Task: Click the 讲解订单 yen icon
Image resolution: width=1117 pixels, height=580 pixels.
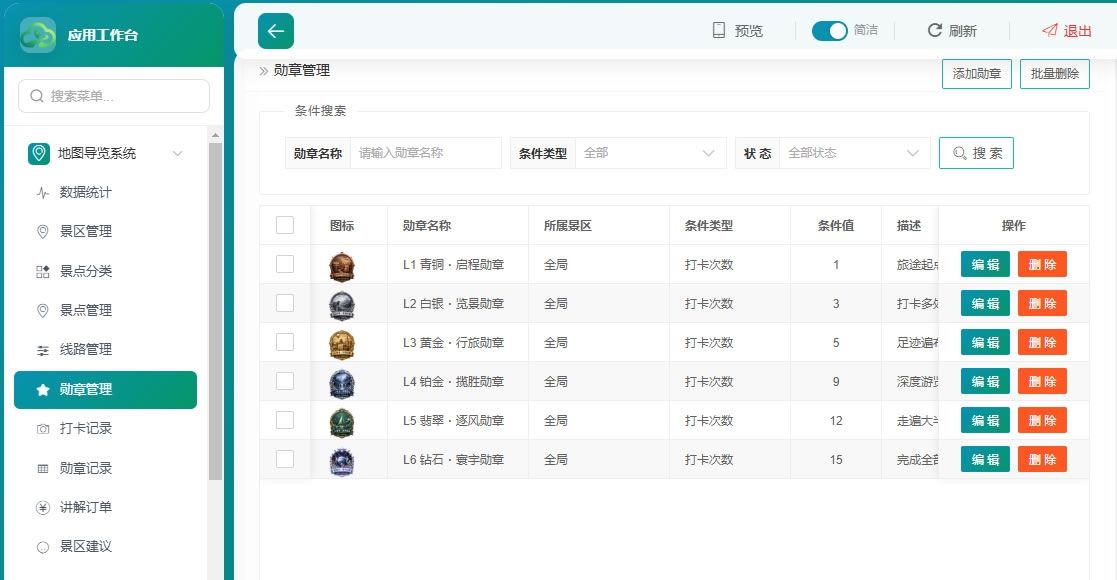Action: click(43, 507)
